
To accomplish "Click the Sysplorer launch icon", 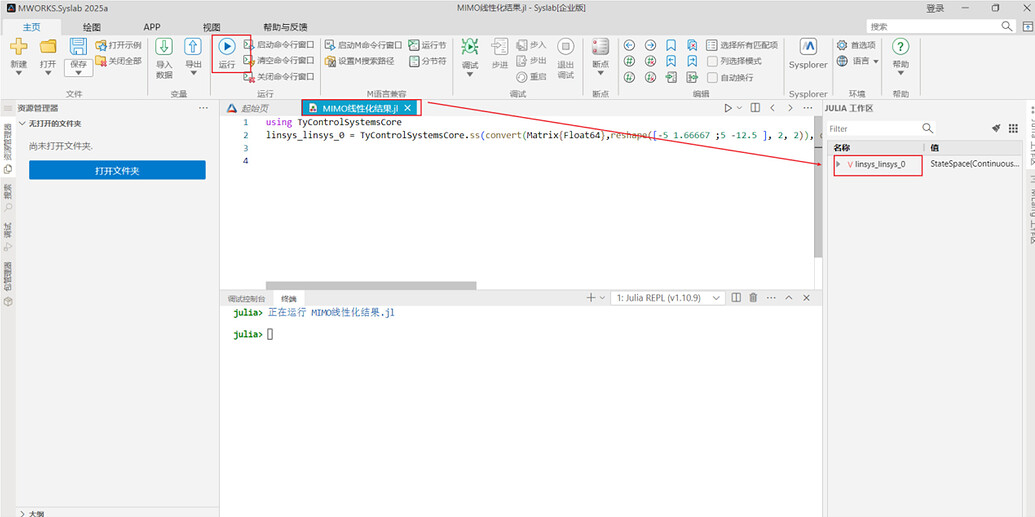I will point(809,46).
